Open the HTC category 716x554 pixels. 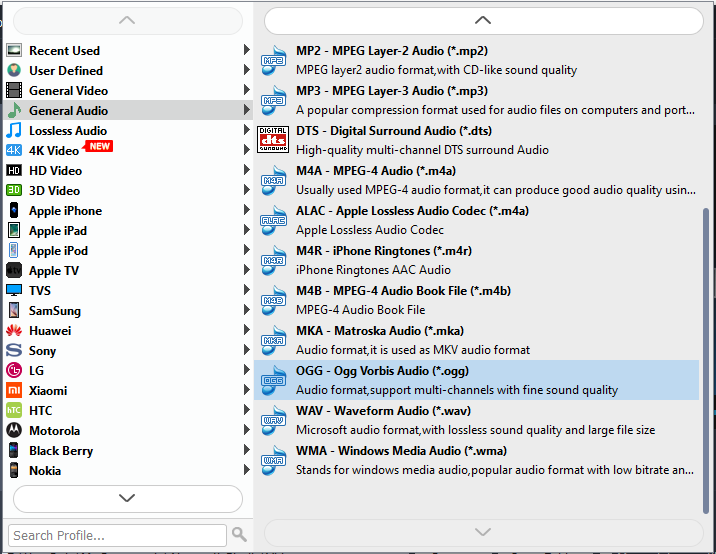point(128,410)
